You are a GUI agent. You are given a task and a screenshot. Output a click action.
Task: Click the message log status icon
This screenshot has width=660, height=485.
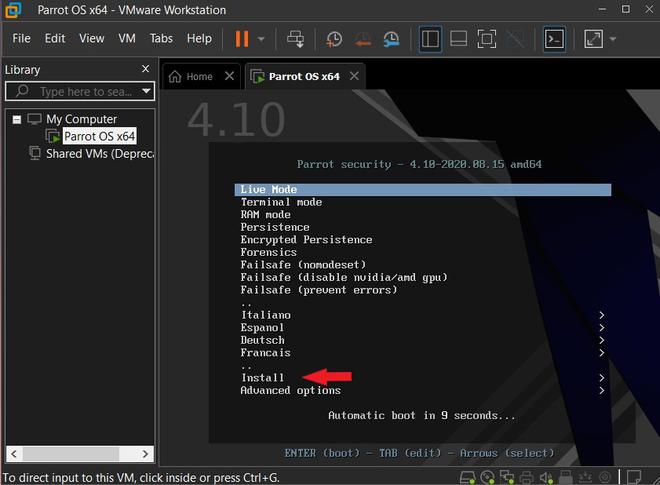click(633, 477)
